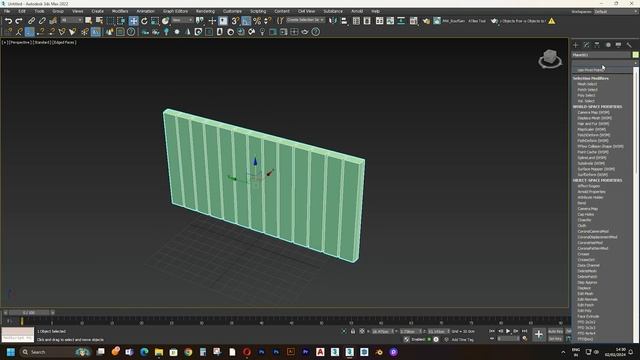
Task: Open Select by Name dialog icon
Action: coord(99,21)
